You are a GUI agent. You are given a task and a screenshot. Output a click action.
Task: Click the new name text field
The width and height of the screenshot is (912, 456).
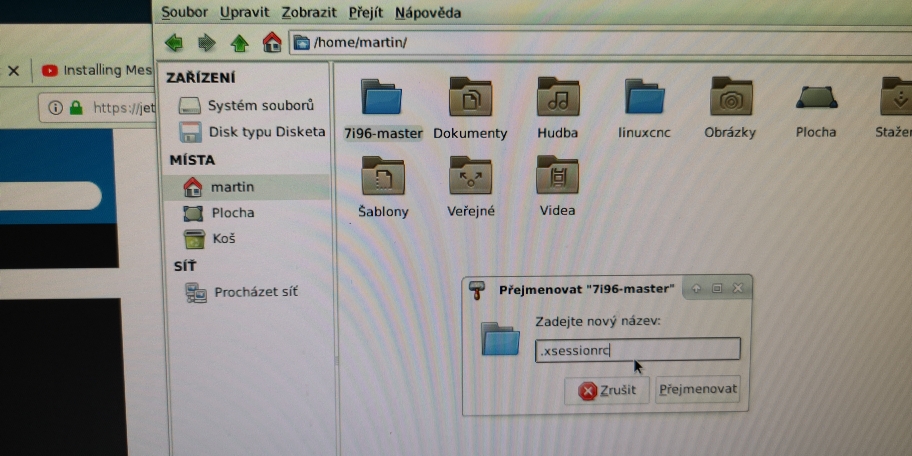[637, 350]
